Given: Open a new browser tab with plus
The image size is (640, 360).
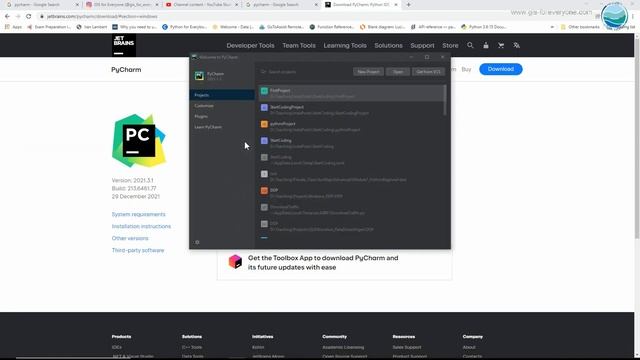Looking at the screenshot, I should [x=409, y=4].
